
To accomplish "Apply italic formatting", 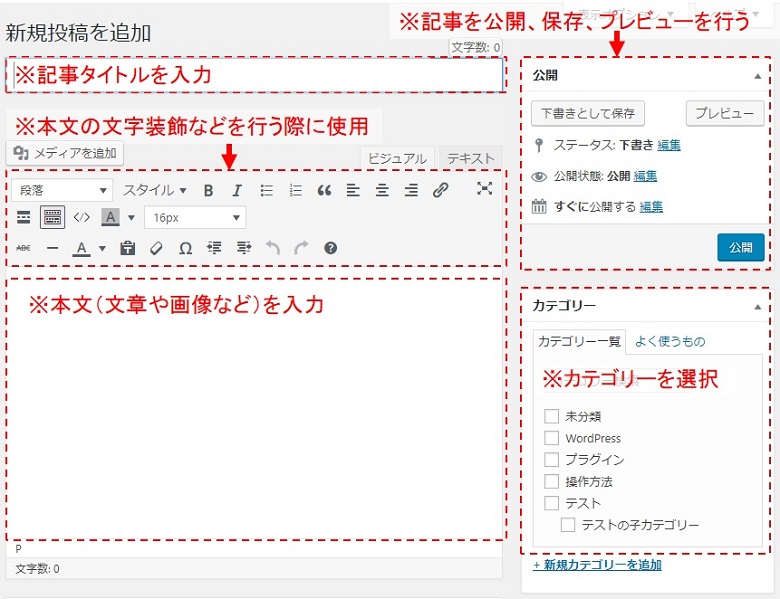I will click(x=237, y=190).
